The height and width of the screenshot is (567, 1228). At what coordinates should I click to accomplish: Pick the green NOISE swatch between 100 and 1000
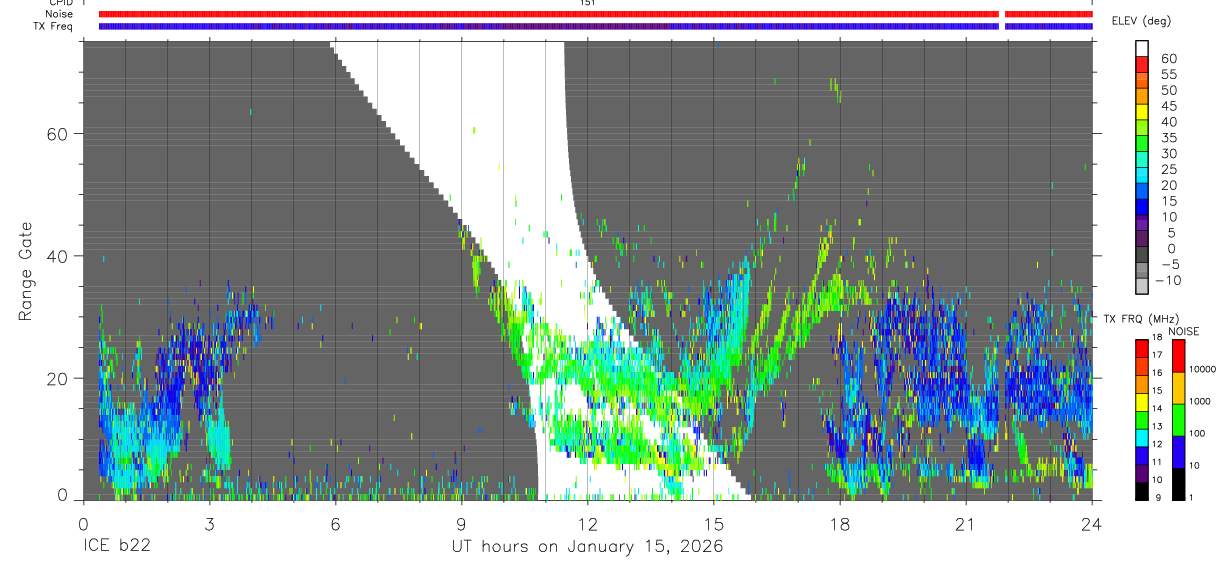coord(1178,418)
